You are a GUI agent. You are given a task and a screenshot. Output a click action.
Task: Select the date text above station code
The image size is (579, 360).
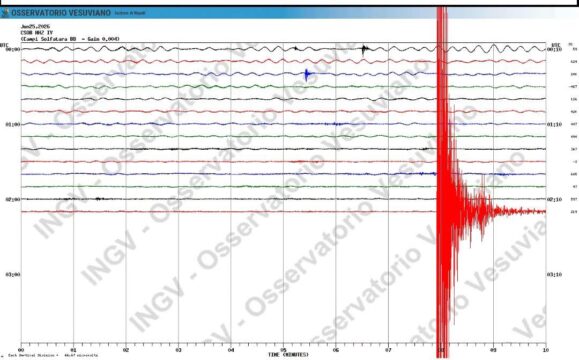35,27
